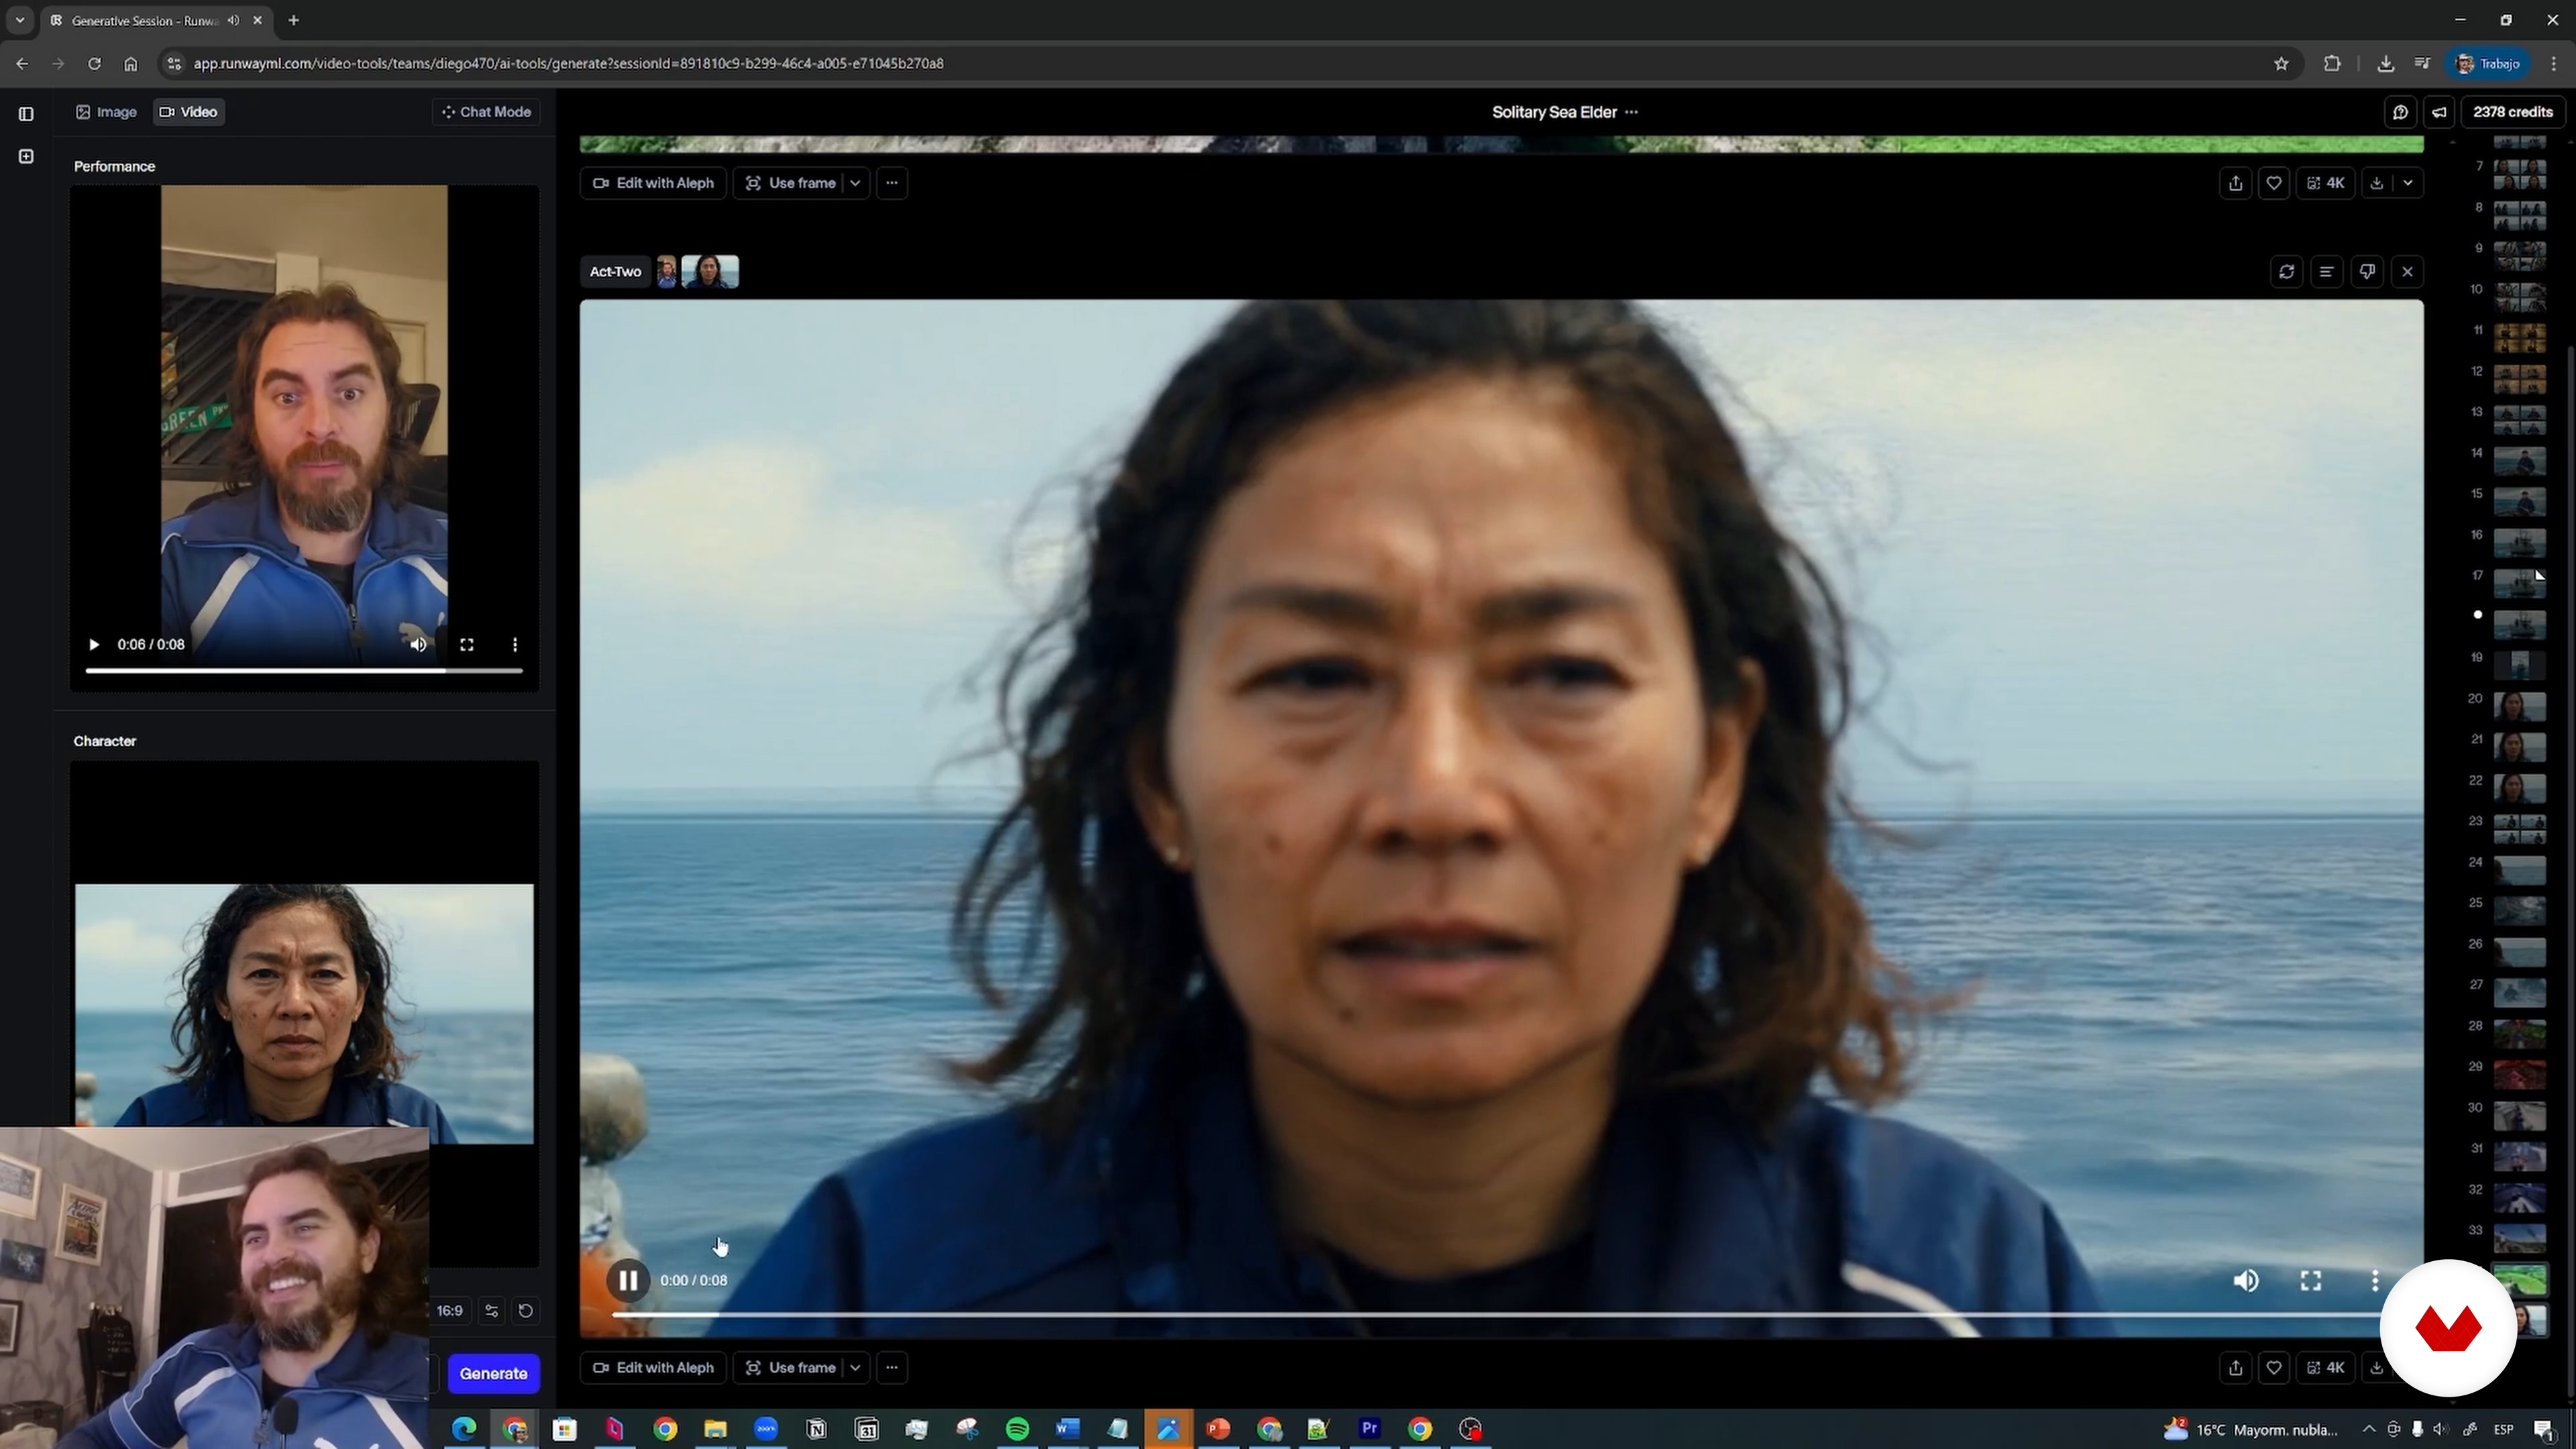Image resolution: width=2576 pixels, height=1449 pixels.
Task: Click the bottom Use frame button
Action: tap(790, 1368)
